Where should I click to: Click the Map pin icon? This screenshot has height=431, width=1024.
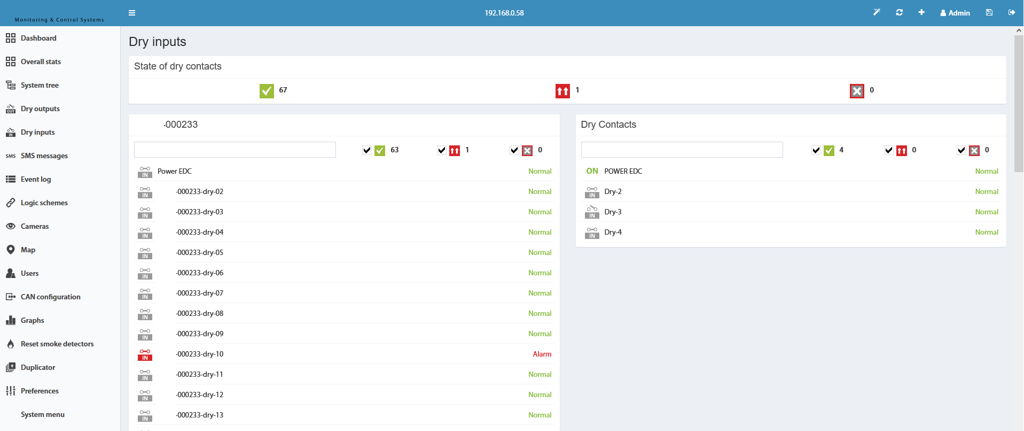pyautogui.click(x=10, y=249)
